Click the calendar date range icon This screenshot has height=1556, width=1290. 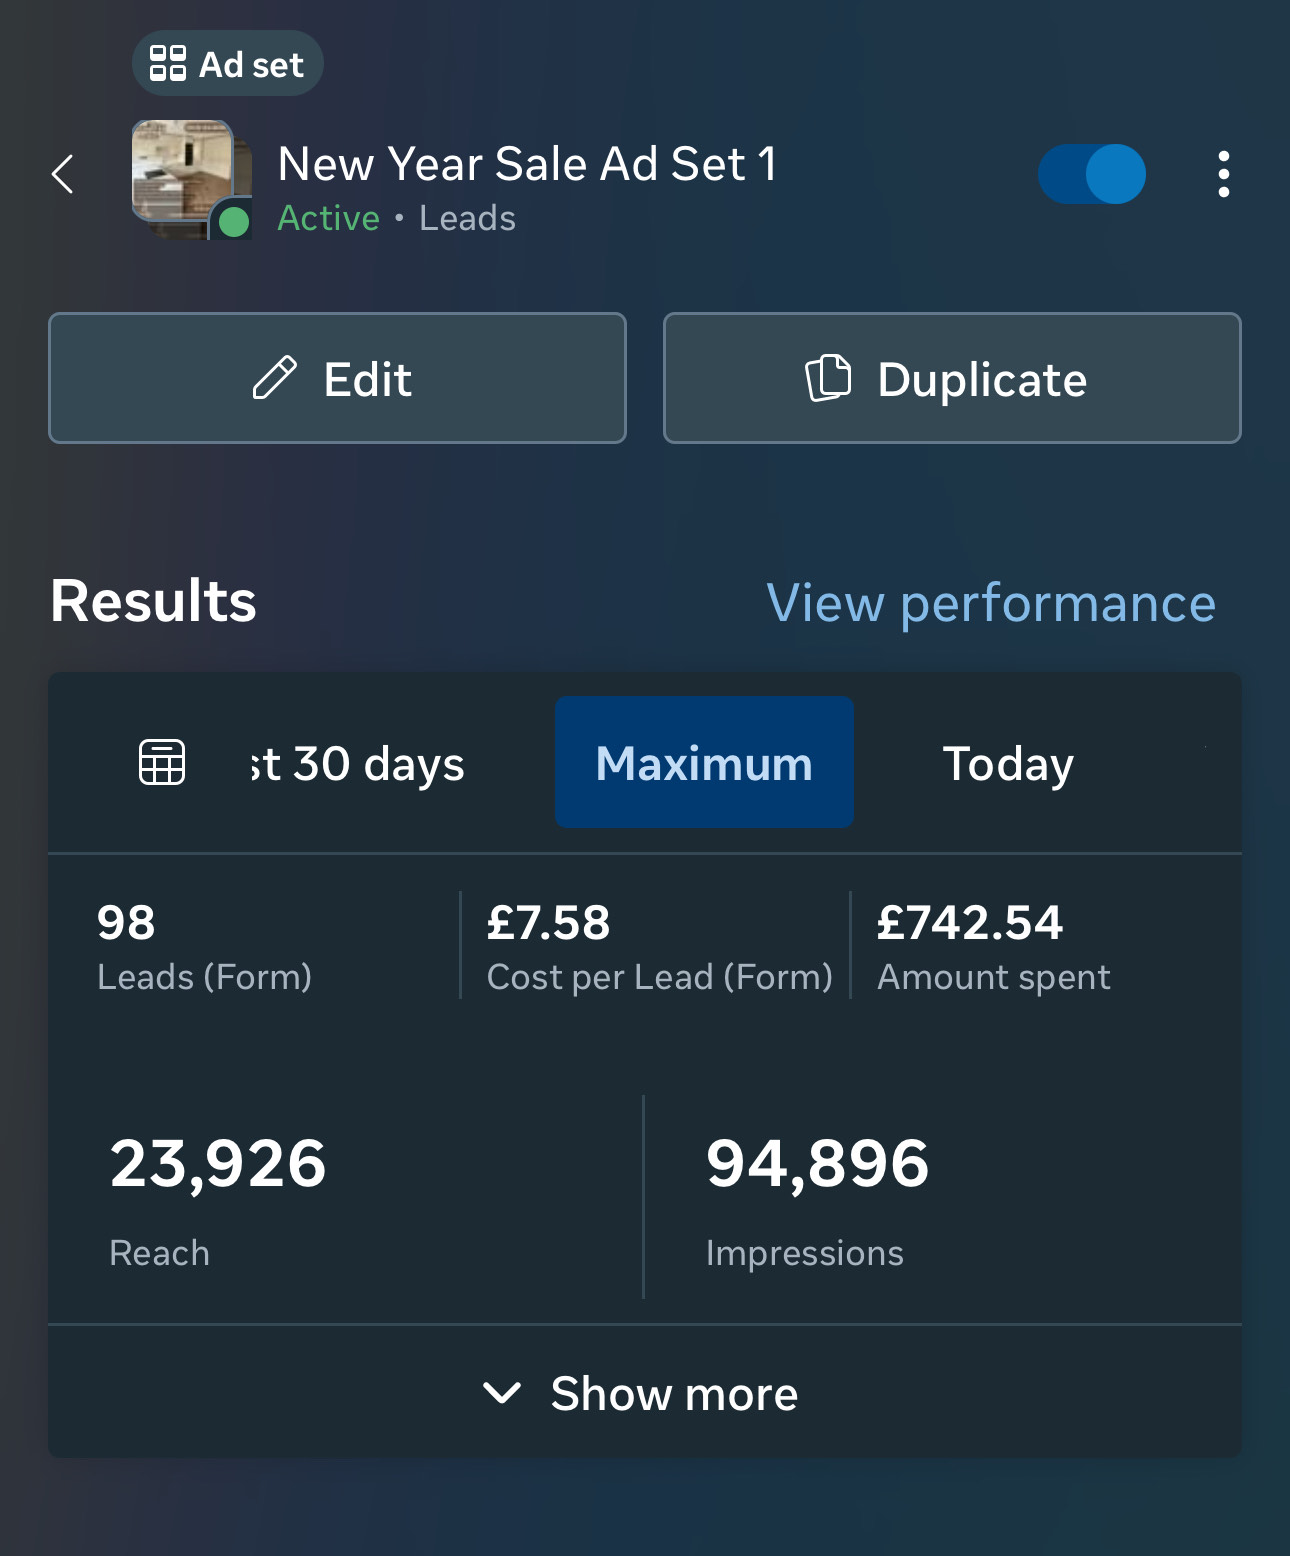point(162,763)
